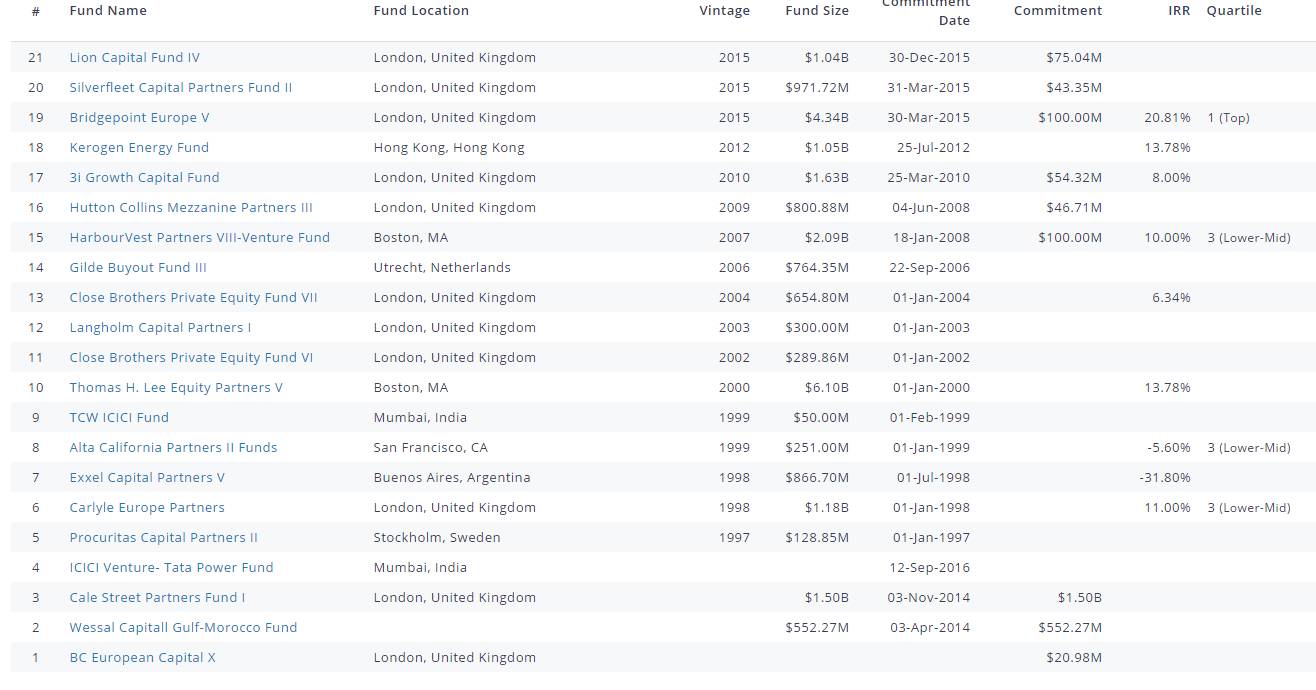Open Close Brothers Private Equity Fund VII
Image resolution: width=1316 pixels, height=690 pixels.
[193, 297]
